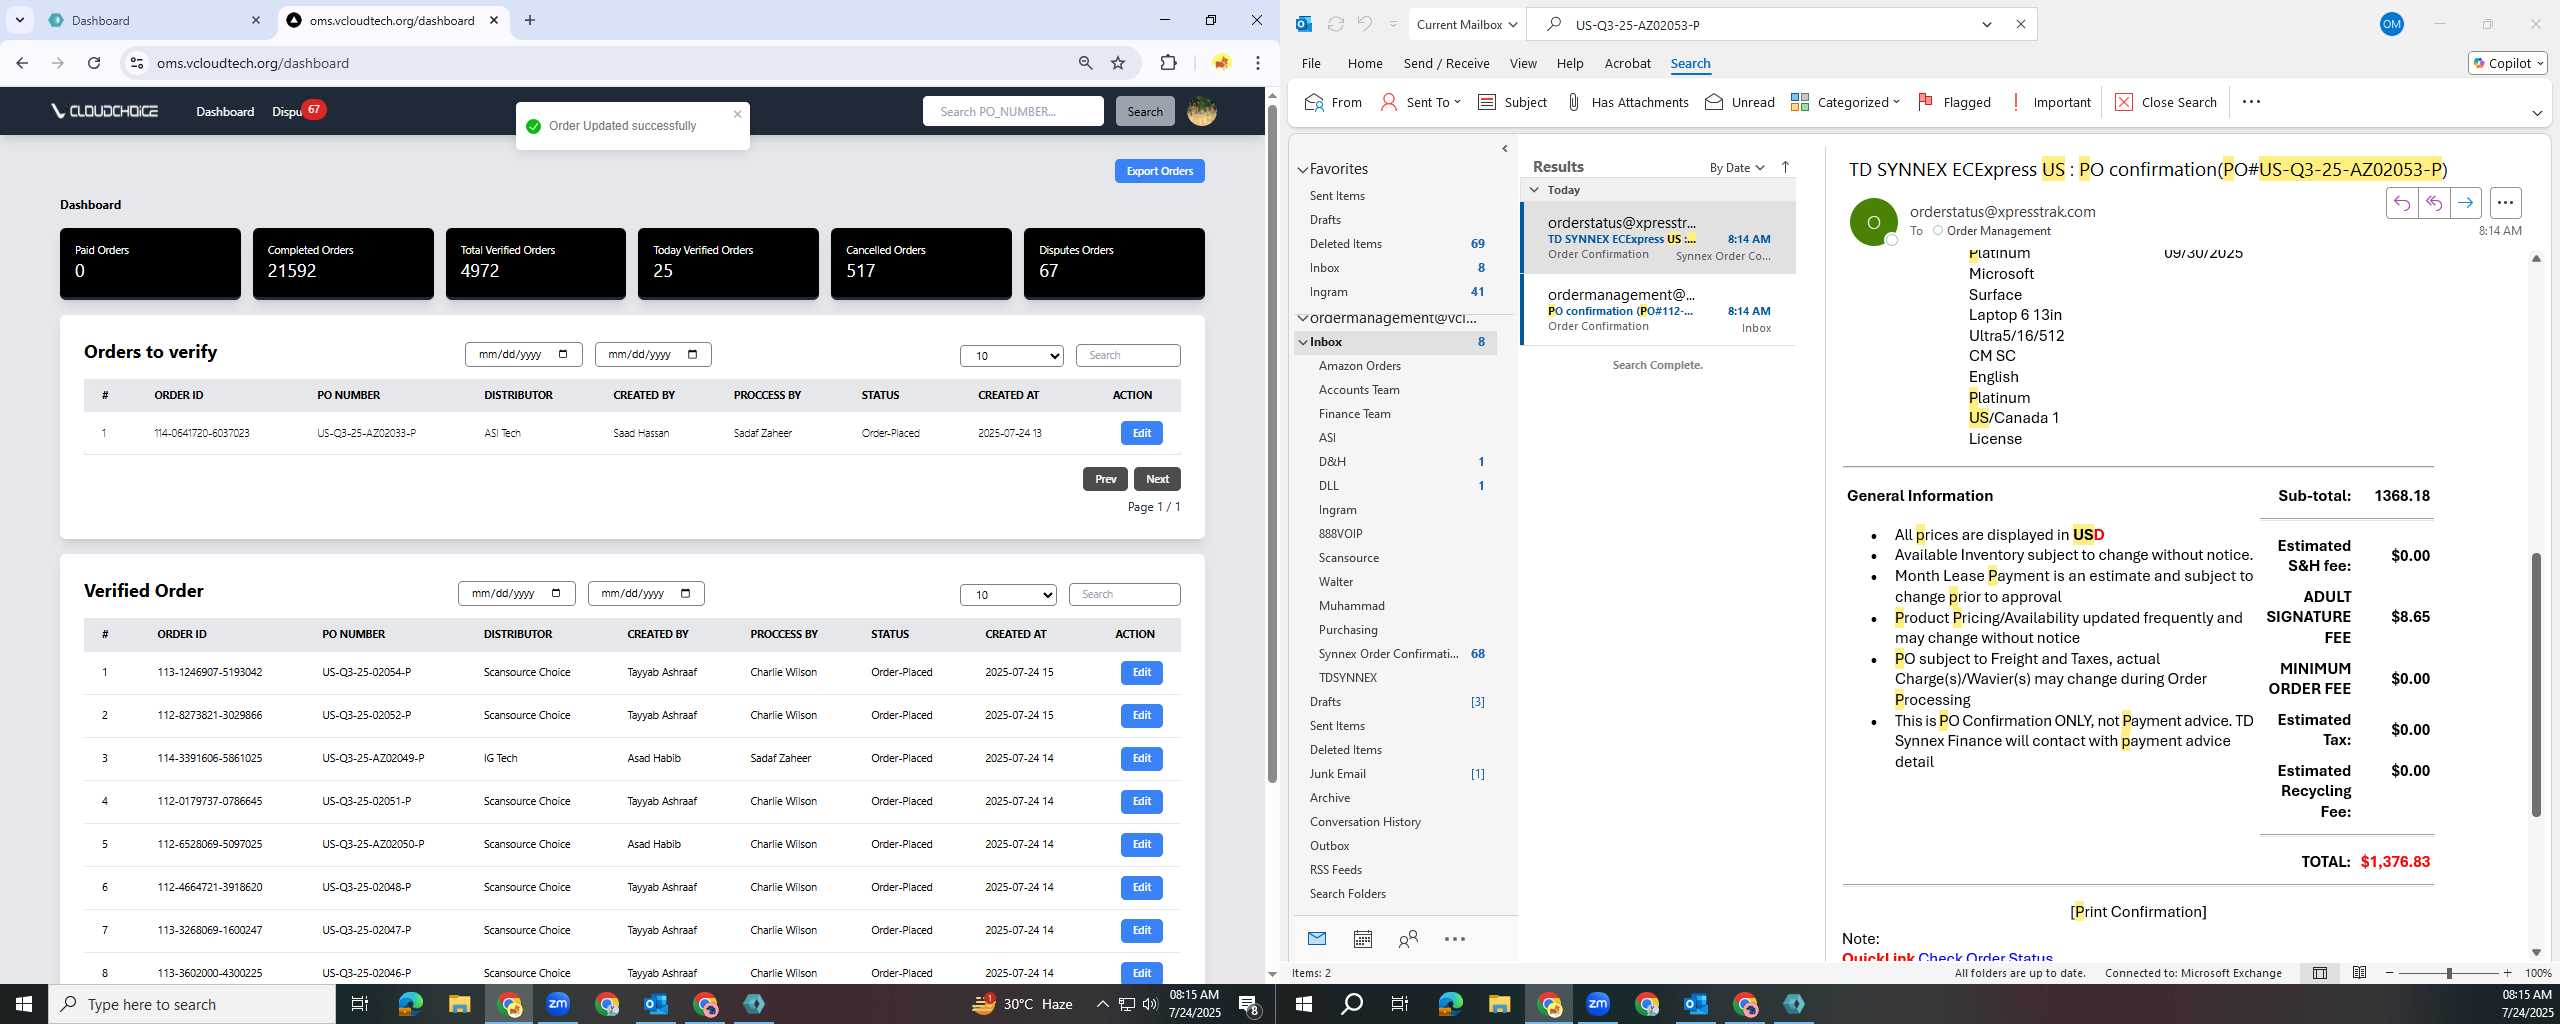The width and height of the screenshot is (2560, 1024).
Task: Click Outlook send/receive sync icon
Action: (1335, 24)
